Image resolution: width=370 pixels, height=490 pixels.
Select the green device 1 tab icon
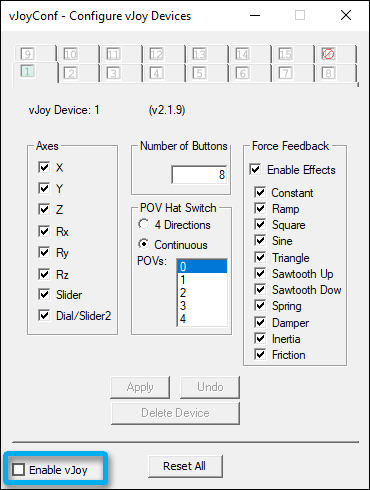pyautogui.click(x=27, y=71)
